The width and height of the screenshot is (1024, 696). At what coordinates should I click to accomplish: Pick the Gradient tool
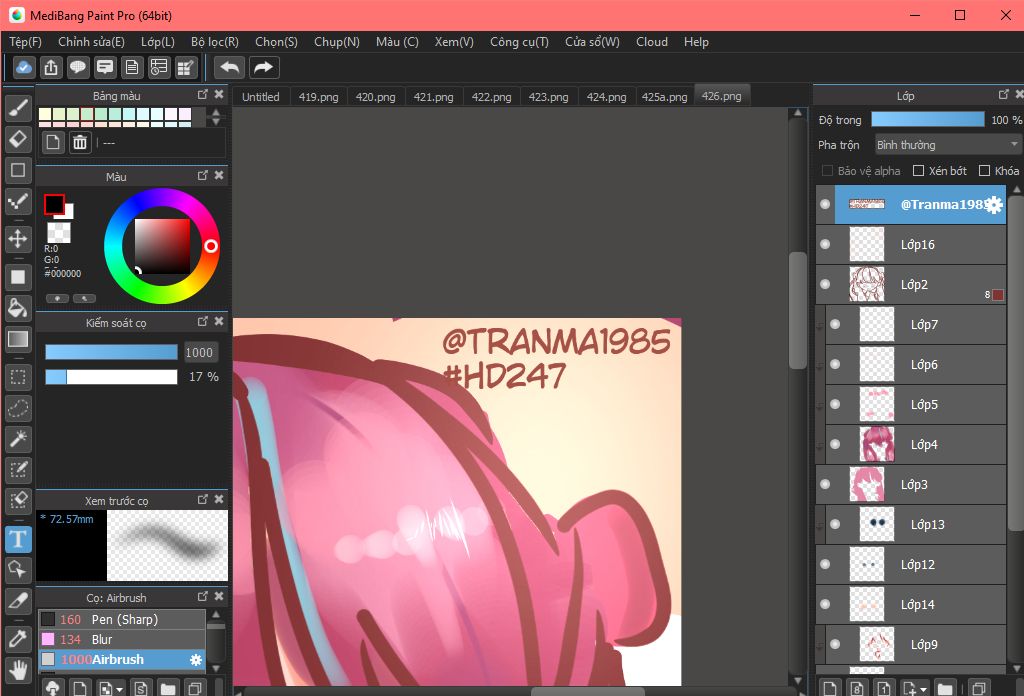[18, 339]
